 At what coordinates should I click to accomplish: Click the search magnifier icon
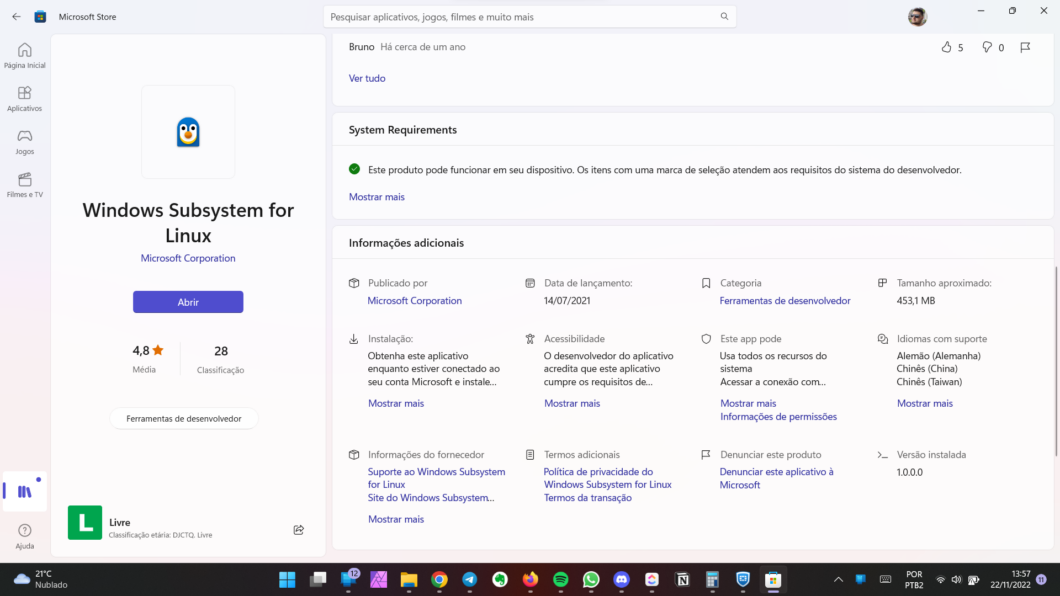click(x=724, y=17)
